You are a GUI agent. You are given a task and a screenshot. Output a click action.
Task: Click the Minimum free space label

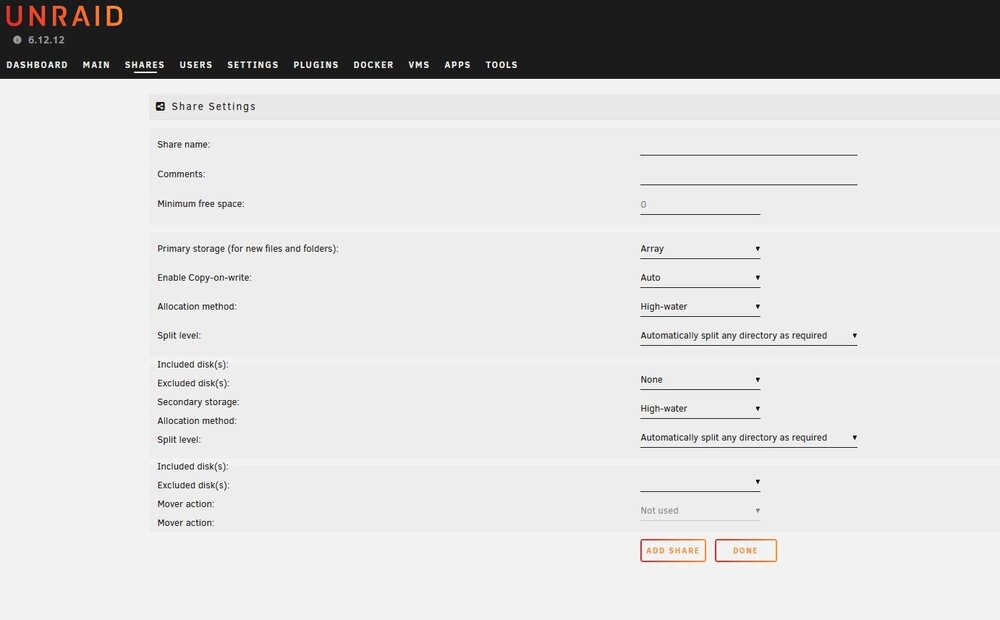pos(200,204)
